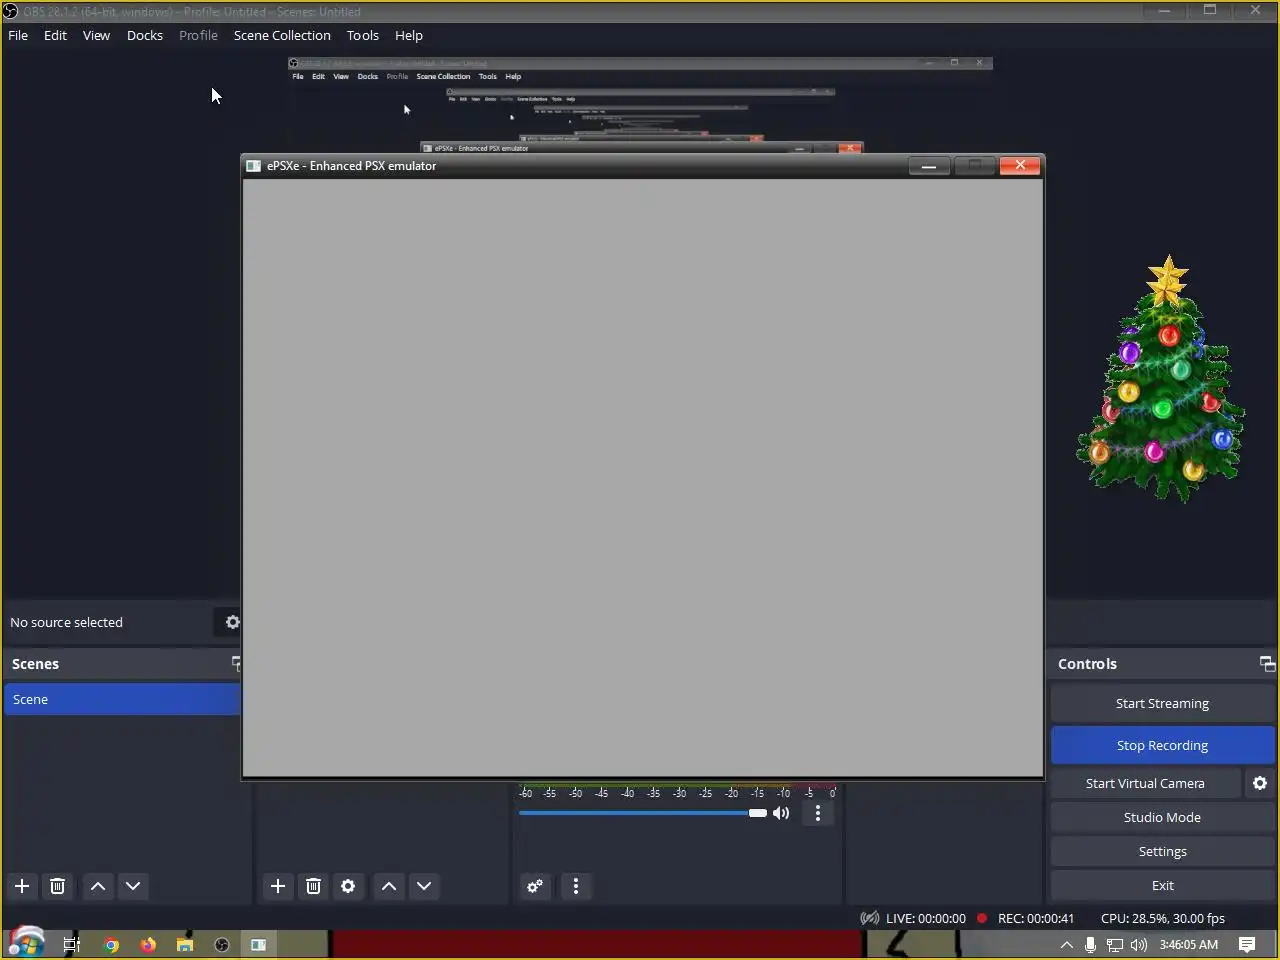Screen dimensions: 1280x960
Task: Open Google Chrome from the taskbar
Action: point(111,944)
